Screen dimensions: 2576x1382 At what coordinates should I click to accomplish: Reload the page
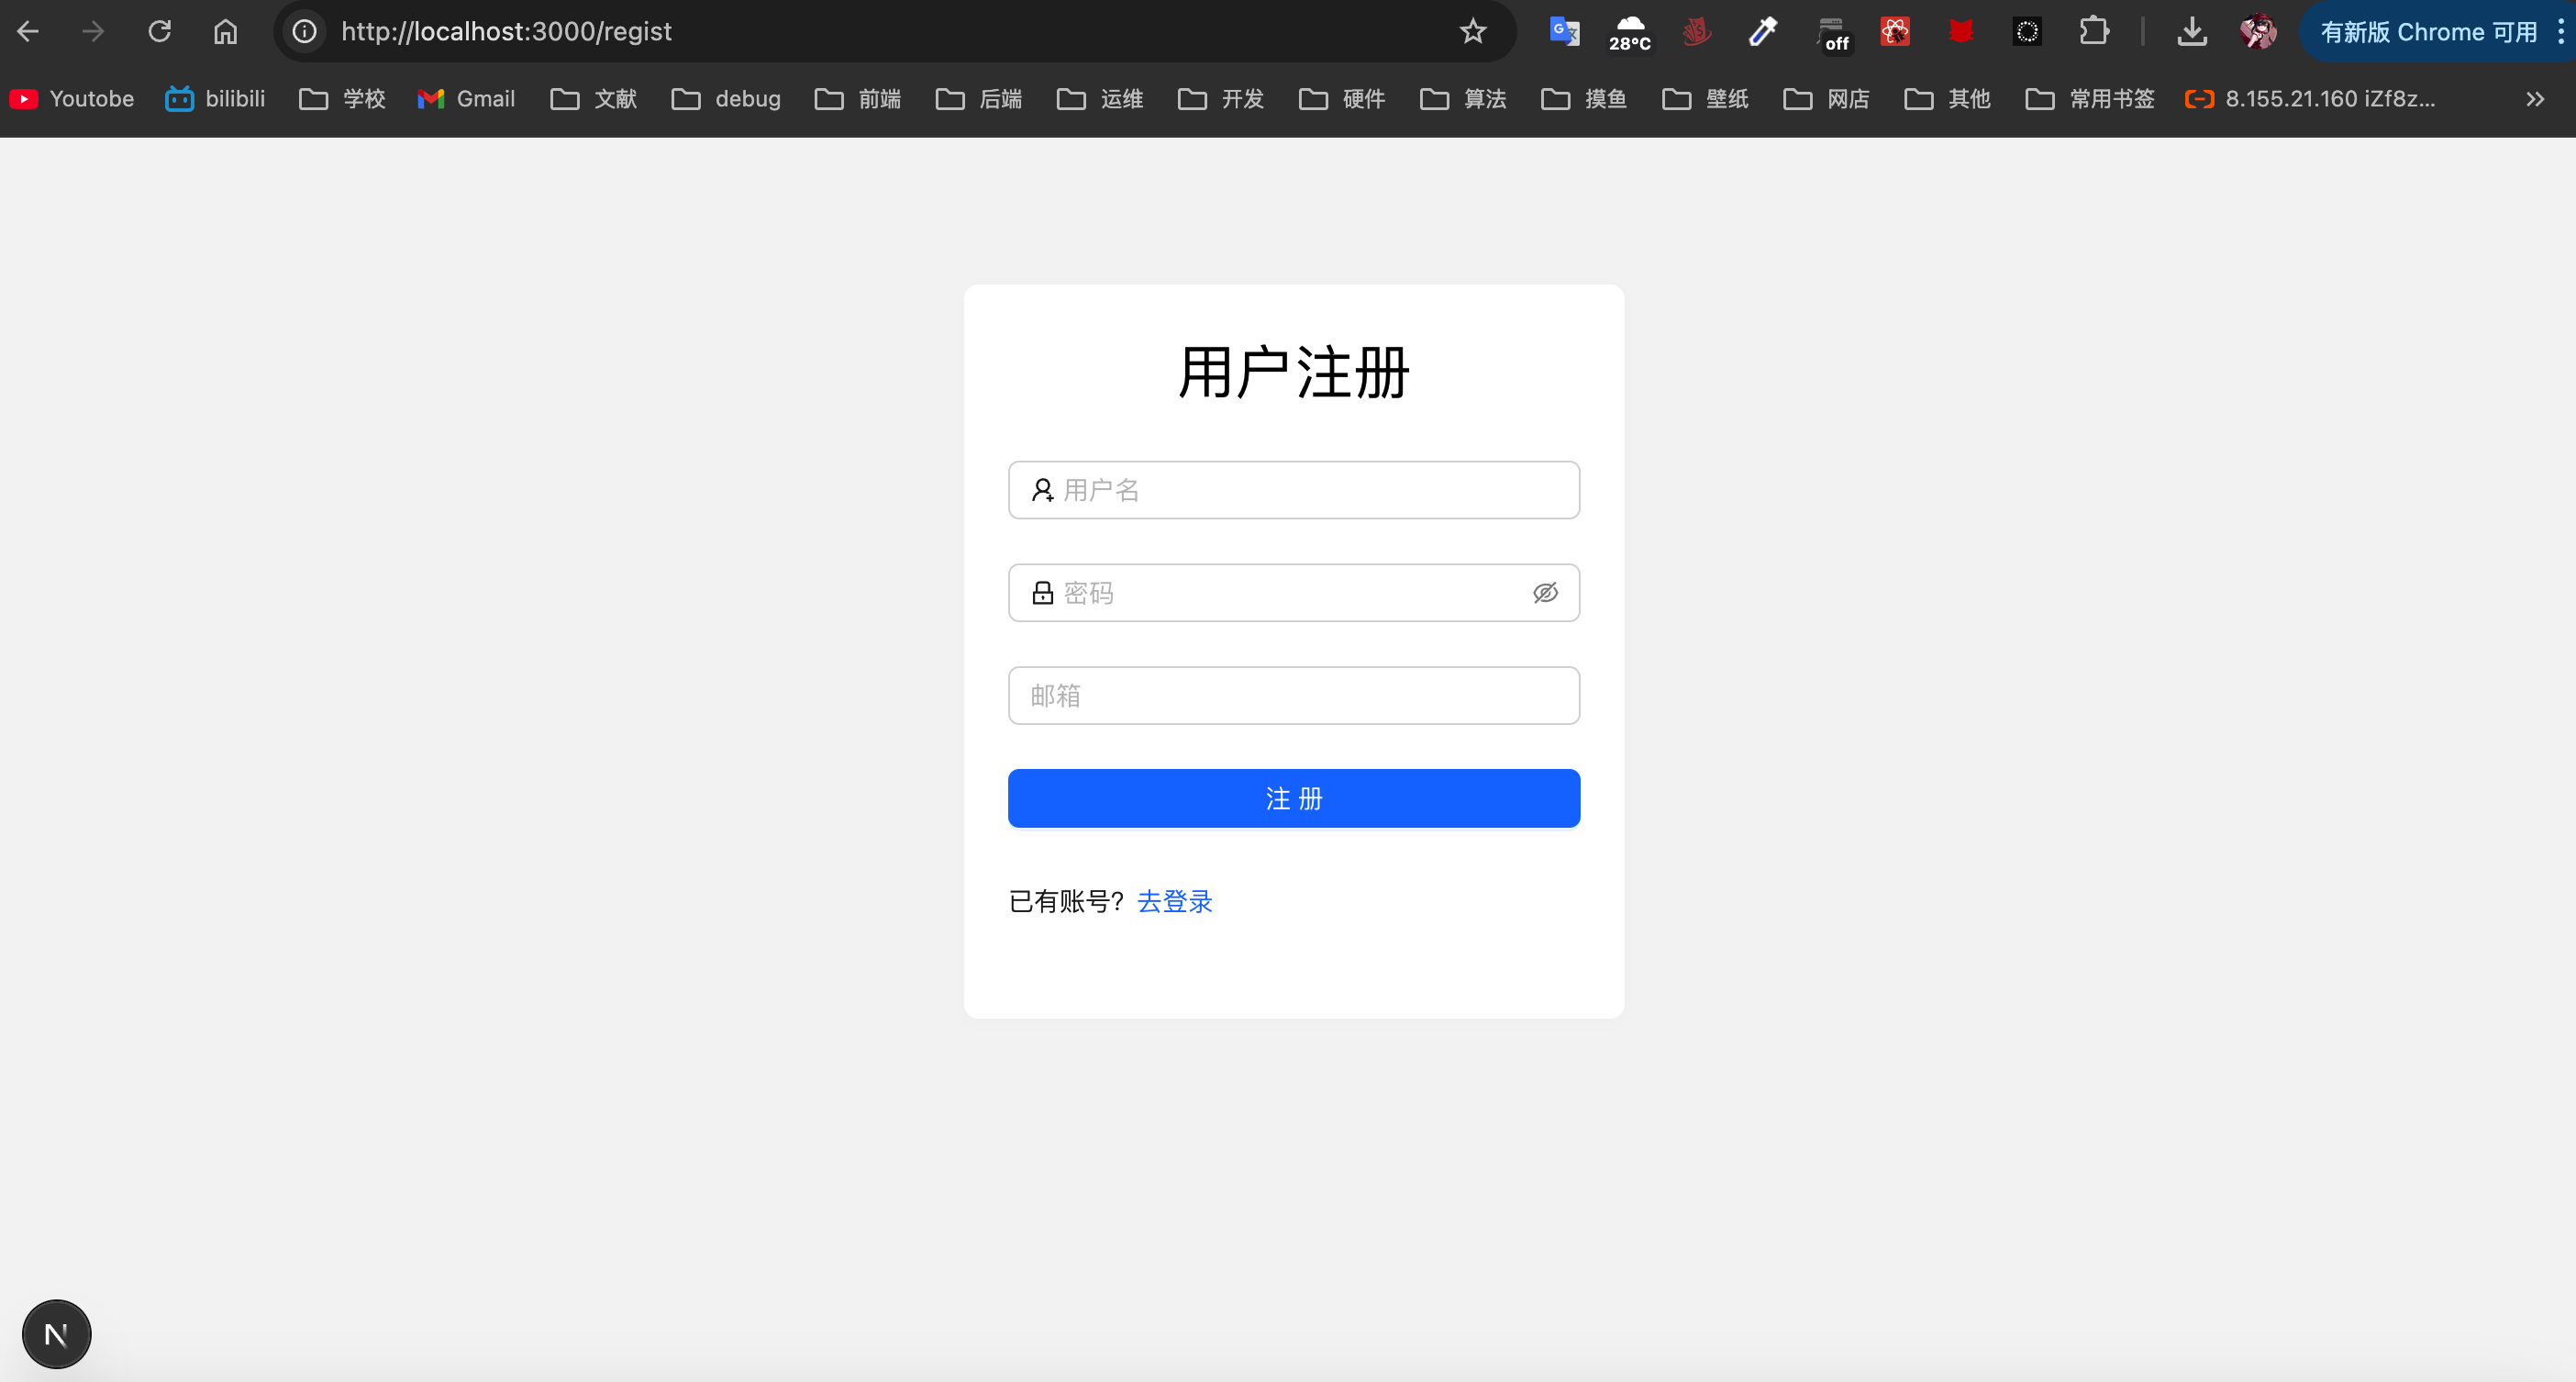[x=160, y=32]
